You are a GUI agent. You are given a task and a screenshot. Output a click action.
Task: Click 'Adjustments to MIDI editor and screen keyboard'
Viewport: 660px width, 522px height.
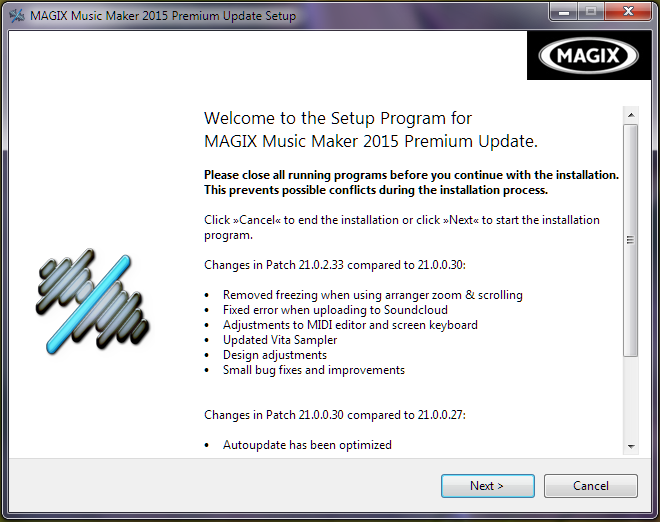pyautogui.click(x=350, y=325)
